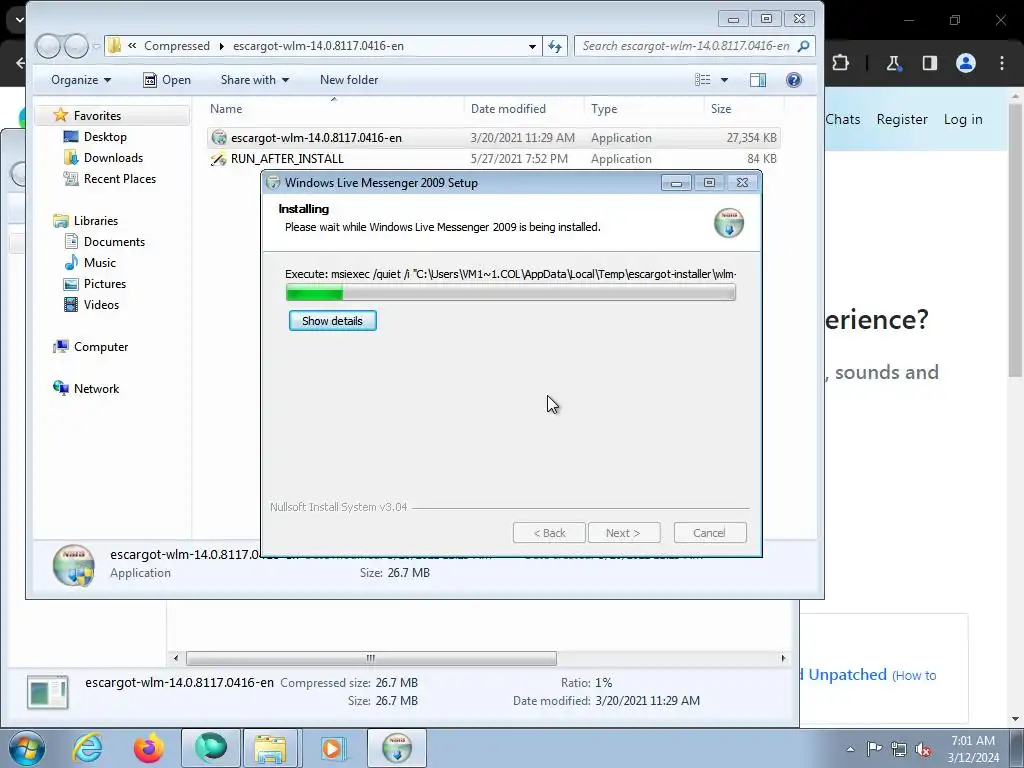This screenshot has height=768, width=1024.
Task: Open the Windows Start button
Action: click(27, 748)
